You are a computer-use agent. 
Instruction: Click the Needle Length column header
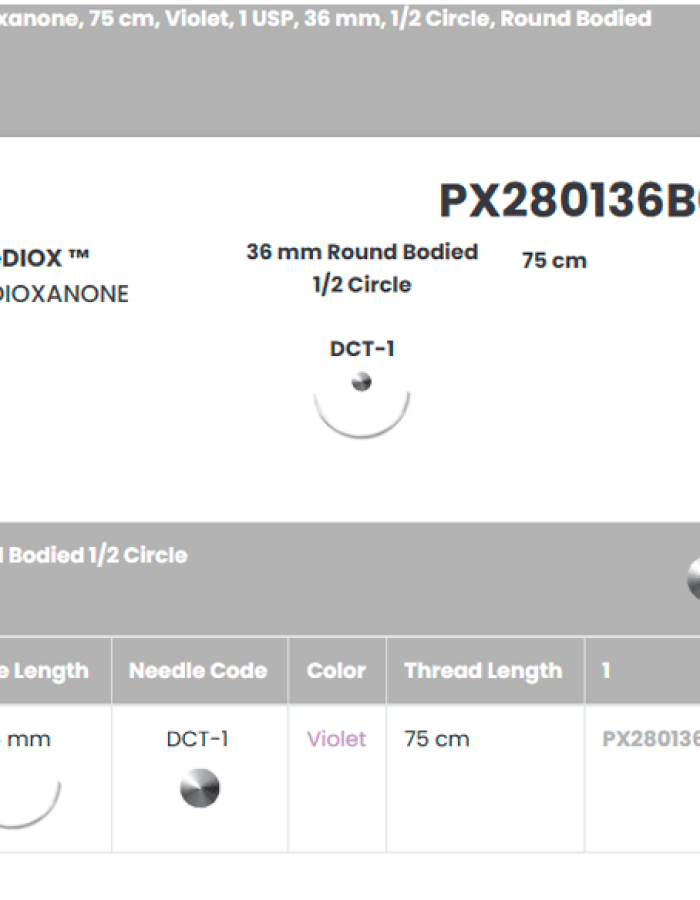click(x=45, y=671)
